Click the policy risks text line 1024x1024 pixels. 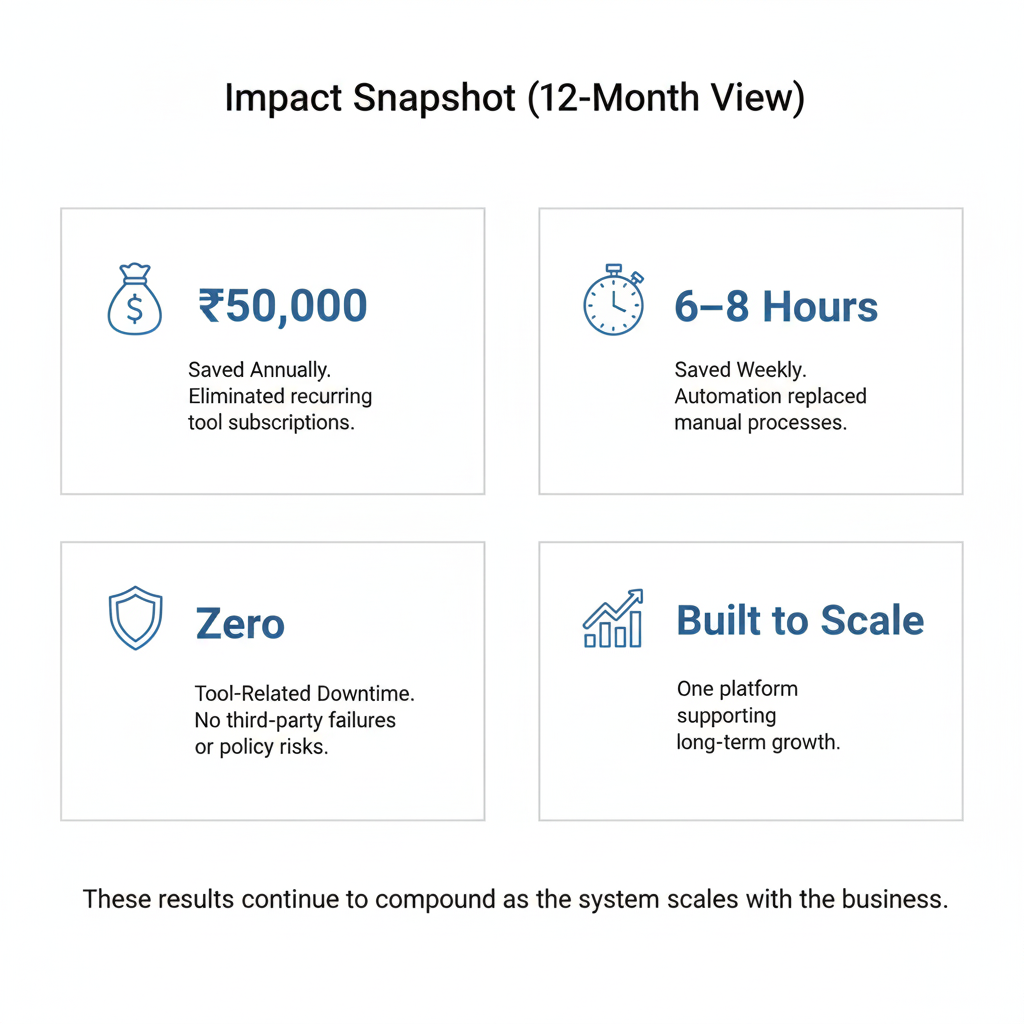coord(261,747)
